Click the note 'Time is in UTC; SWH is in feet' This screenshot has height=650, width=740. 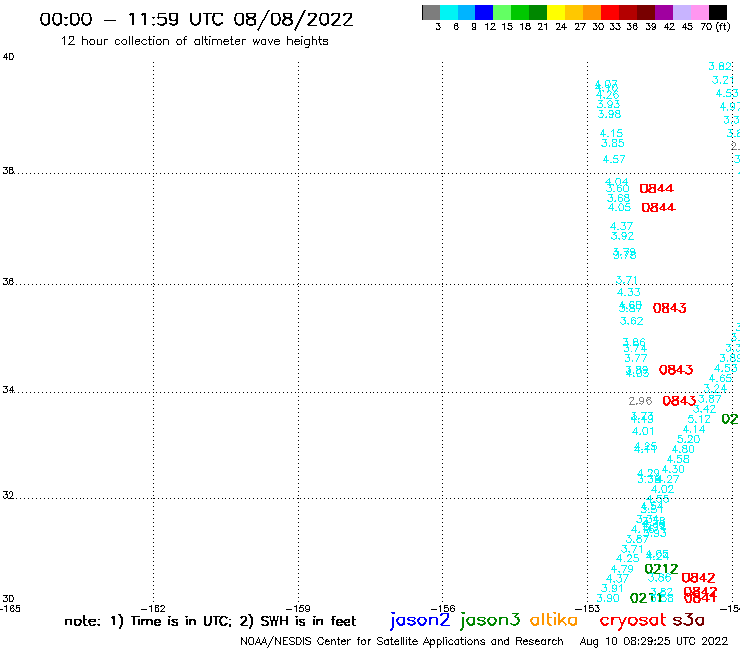210,621
